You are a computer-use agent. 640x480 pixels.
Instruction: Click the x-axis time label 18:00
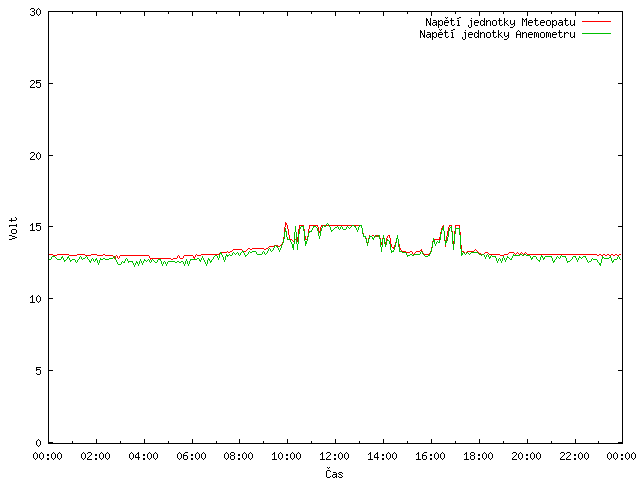tap(478, 456)
